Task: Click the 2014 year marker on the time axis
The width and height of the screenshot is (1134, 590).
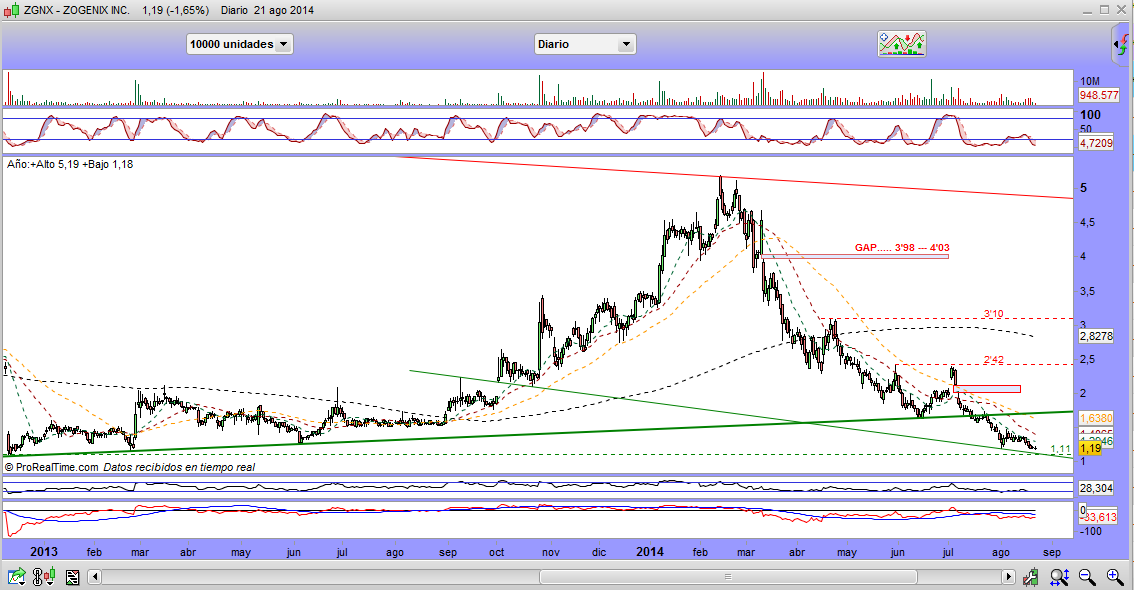Action: [649, 552]
